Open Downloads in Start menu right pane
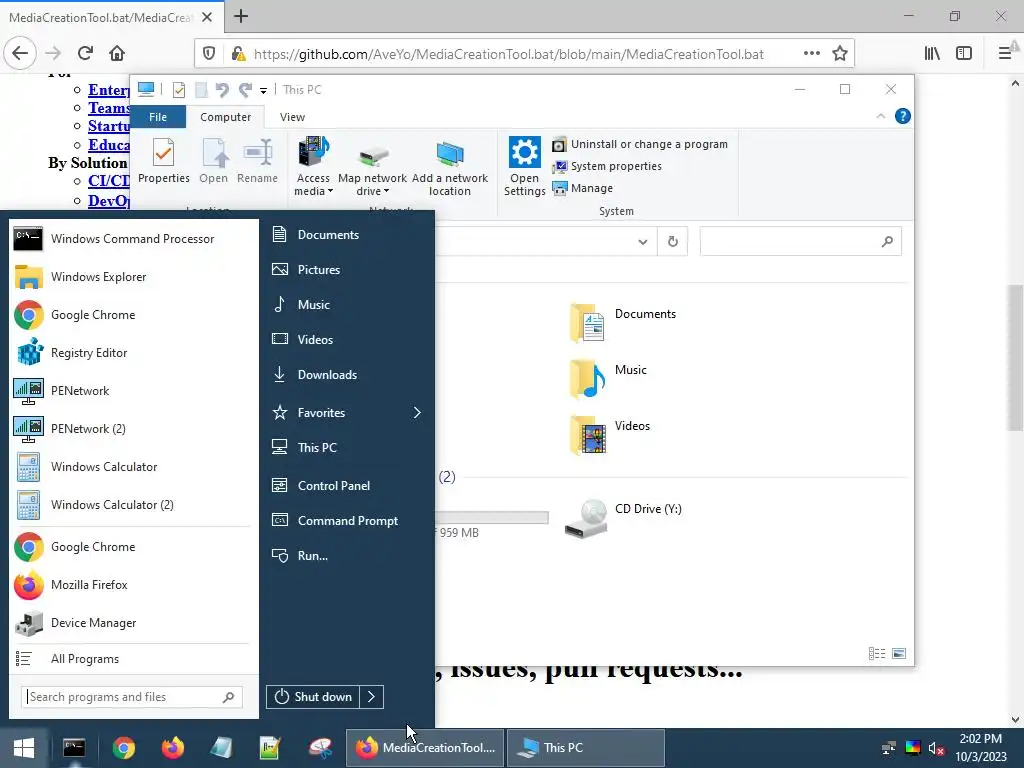The height and width of the screenshot is (768, 1024). pos(347,375)
